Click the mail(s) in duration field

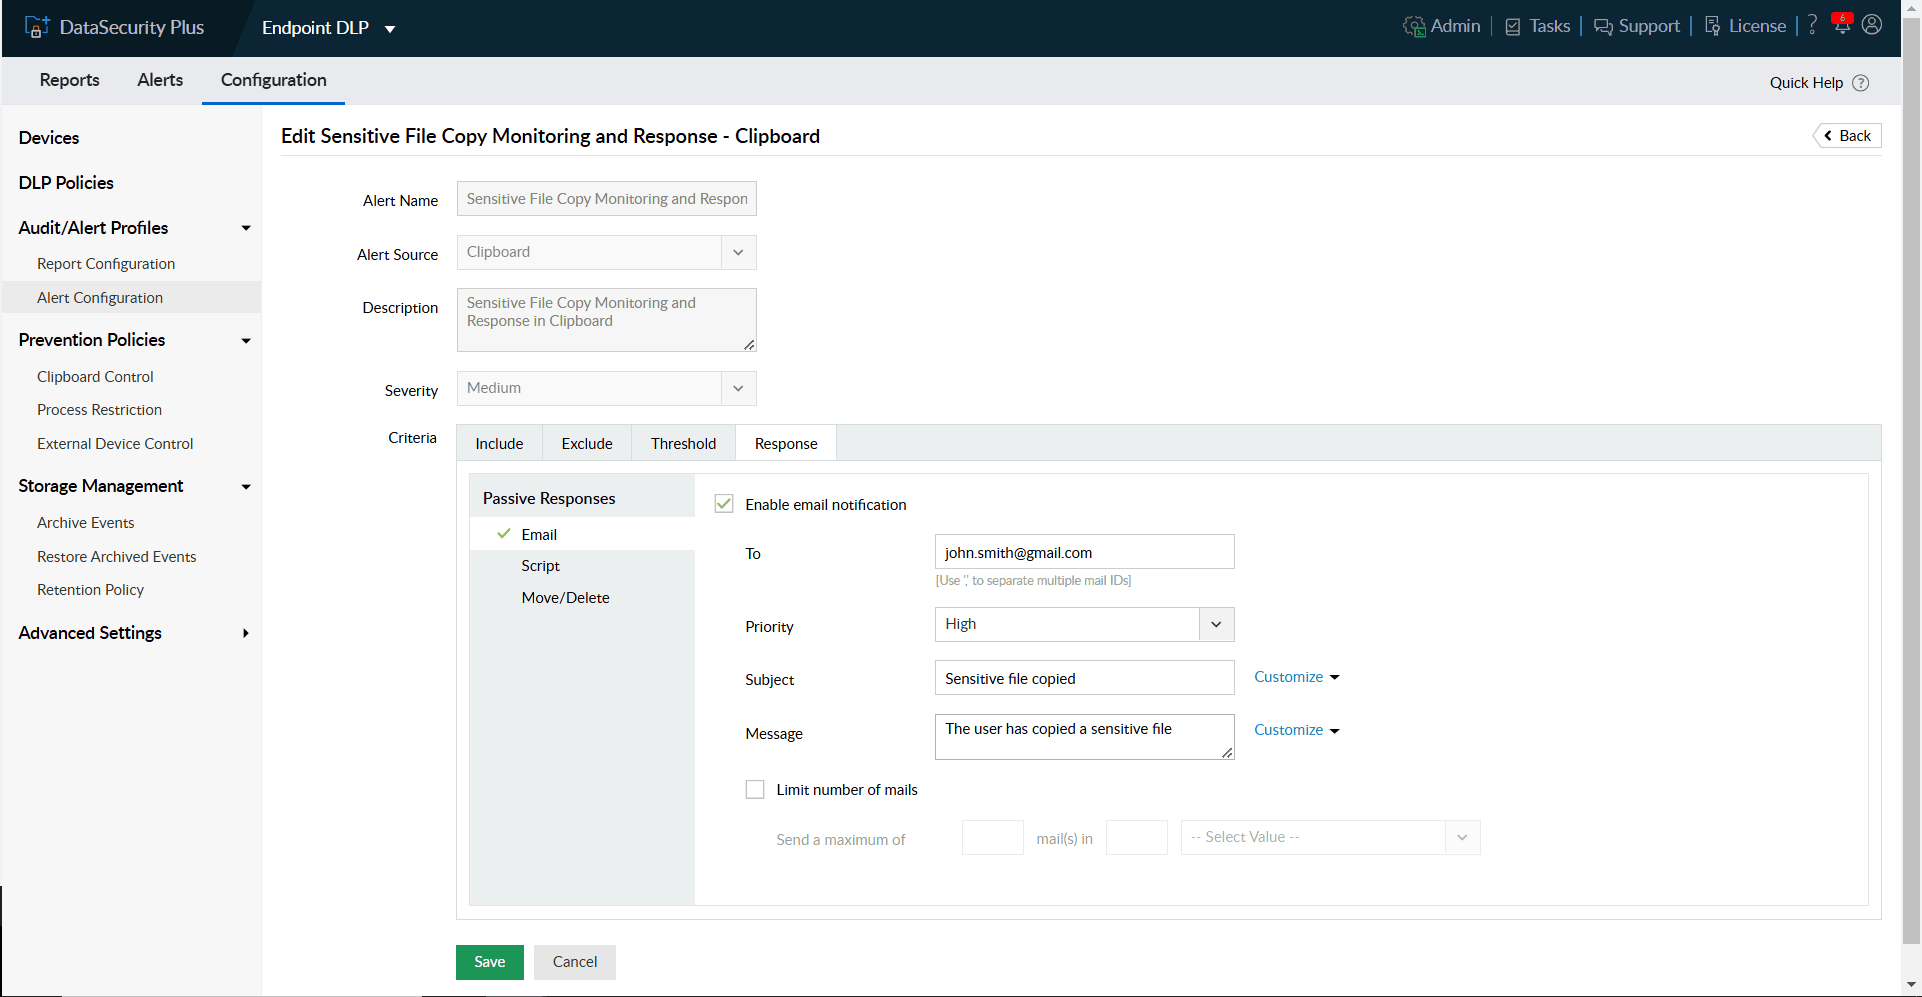click(x=1137, y=837)
